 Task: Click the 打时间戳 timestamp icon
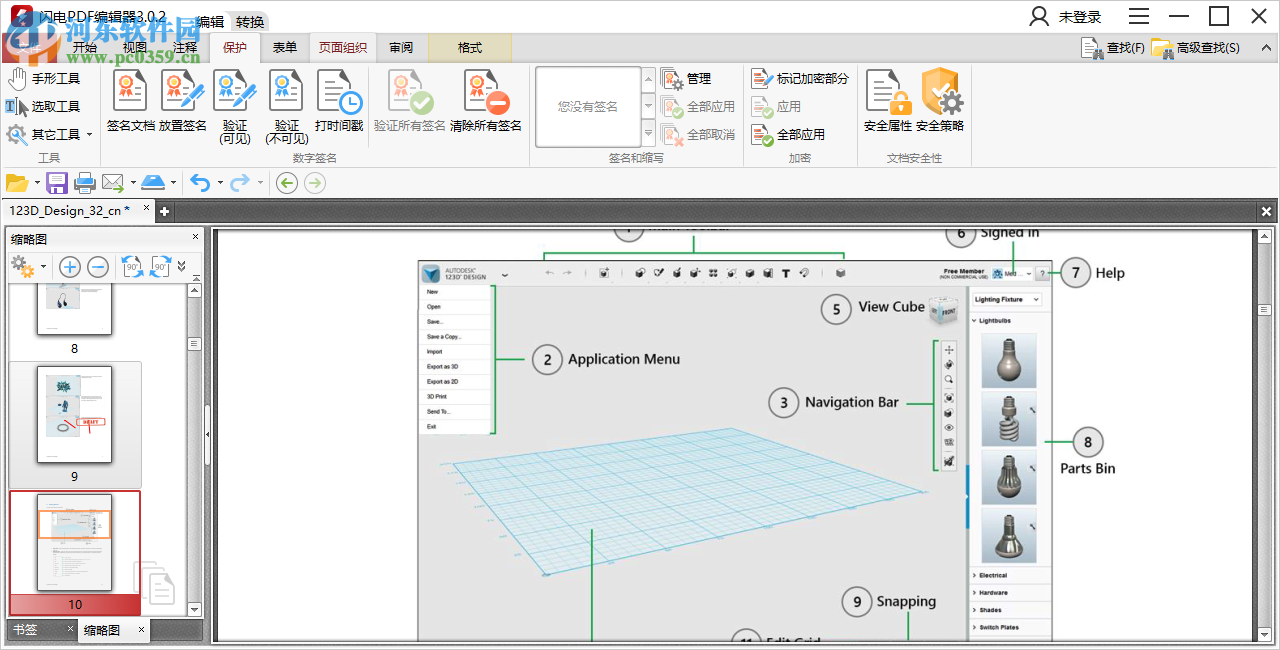coord(339,101)
